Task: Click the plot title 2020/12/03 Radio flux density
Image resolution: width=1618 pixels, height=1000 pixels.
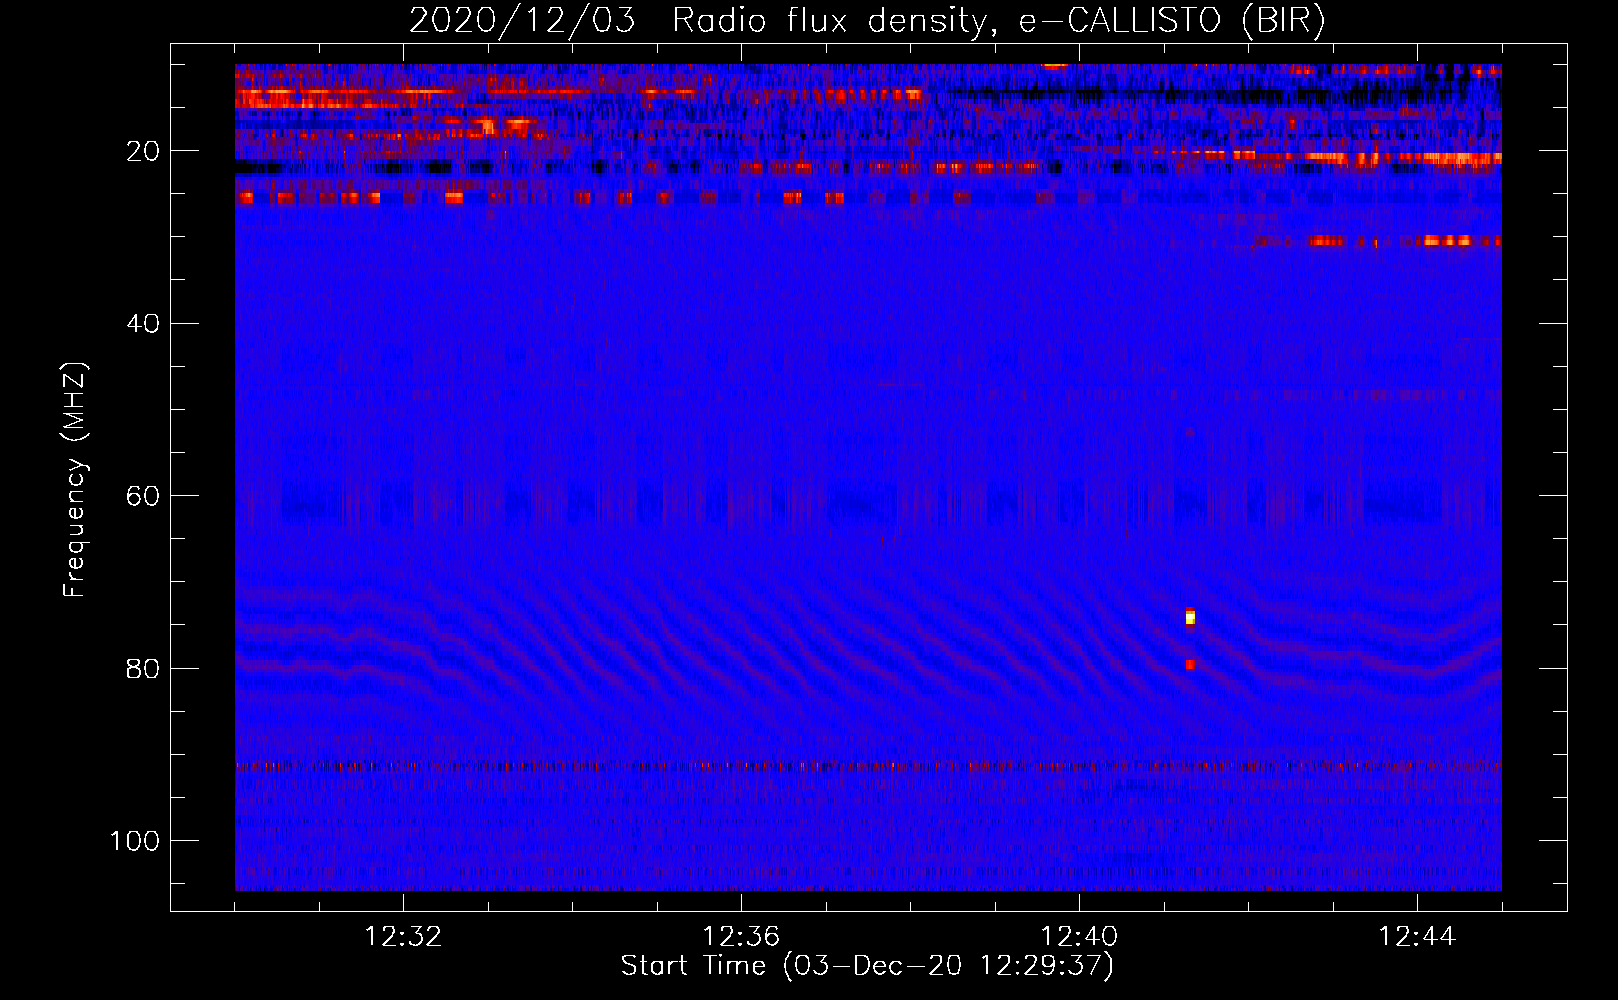Action: (867, 20)
